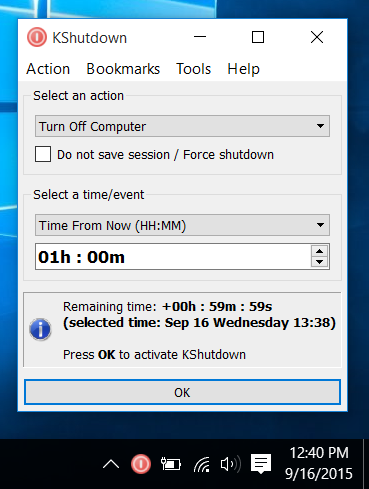Open the battery power status icon

pyautogui.click(x=171, y=464)
